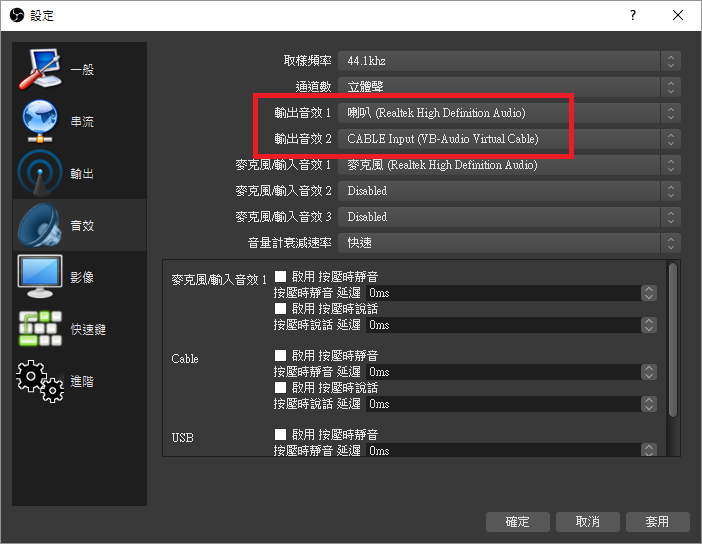This screenshot has height=544, width=702.
Task: Open the 麥克風/輸入音效 1 device dropdown
Action: (x=509, y=165)
